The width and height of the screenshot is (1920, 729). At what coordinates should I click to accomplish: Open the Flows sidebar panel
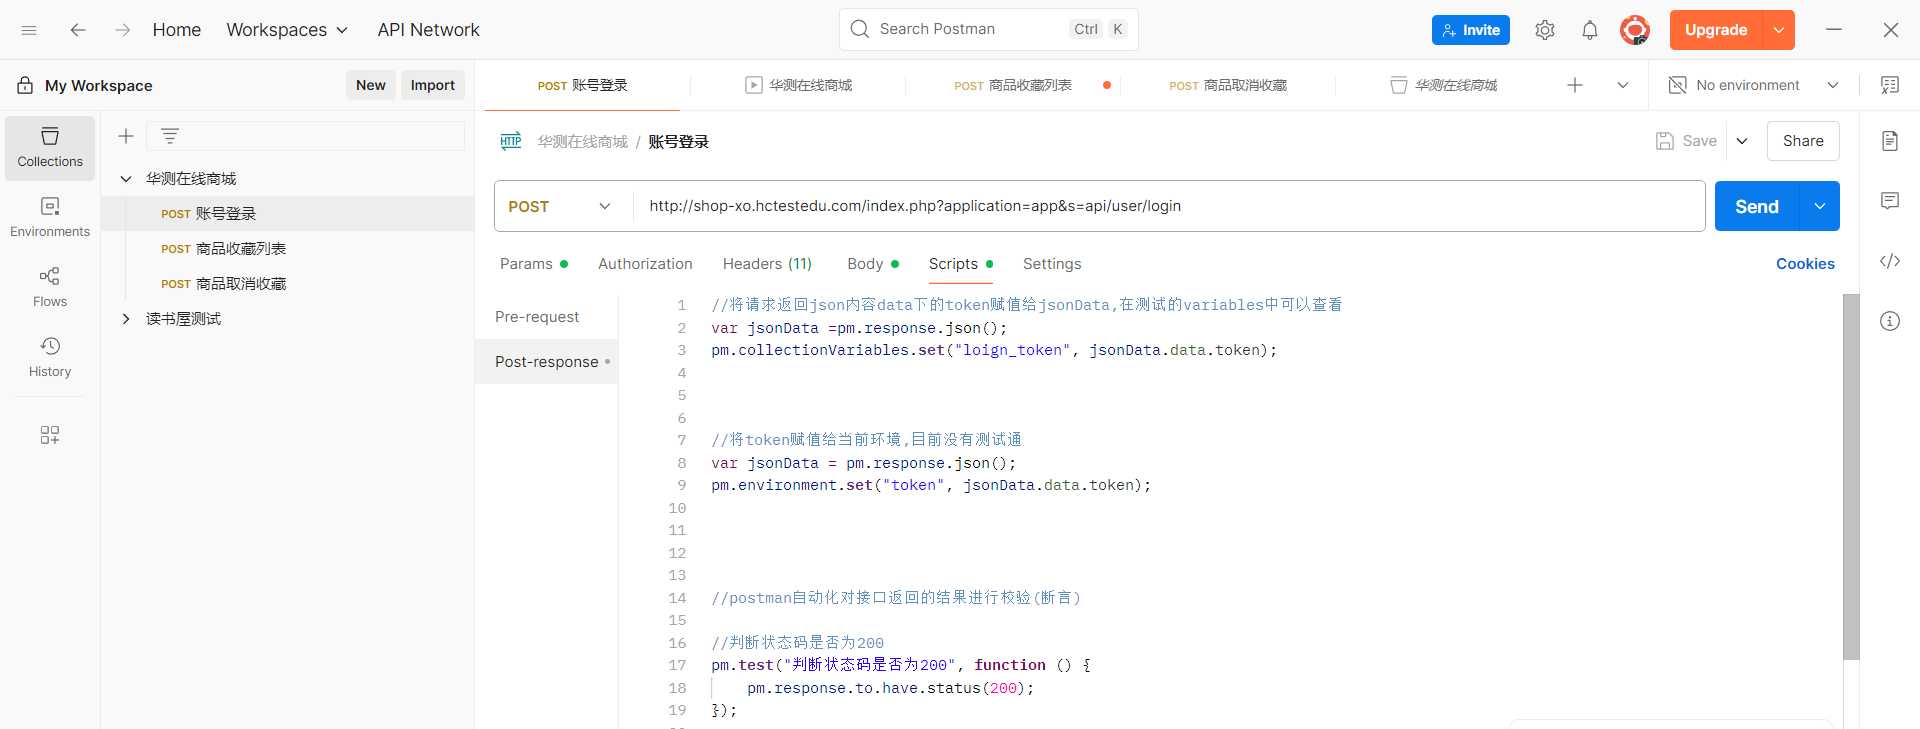pos(50,288)
